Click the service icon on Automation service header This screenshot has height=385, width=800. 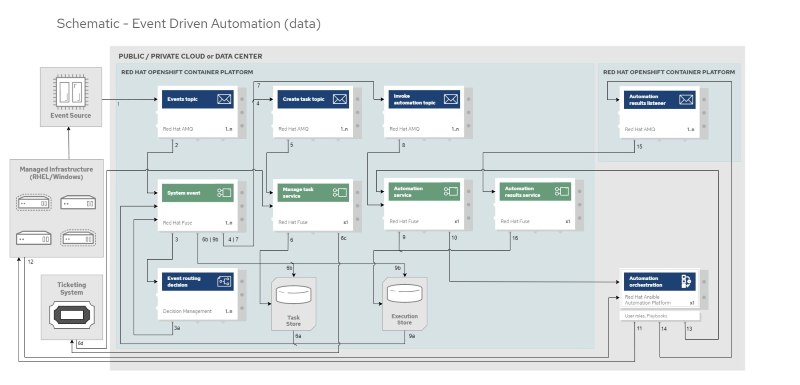[451, 191]
